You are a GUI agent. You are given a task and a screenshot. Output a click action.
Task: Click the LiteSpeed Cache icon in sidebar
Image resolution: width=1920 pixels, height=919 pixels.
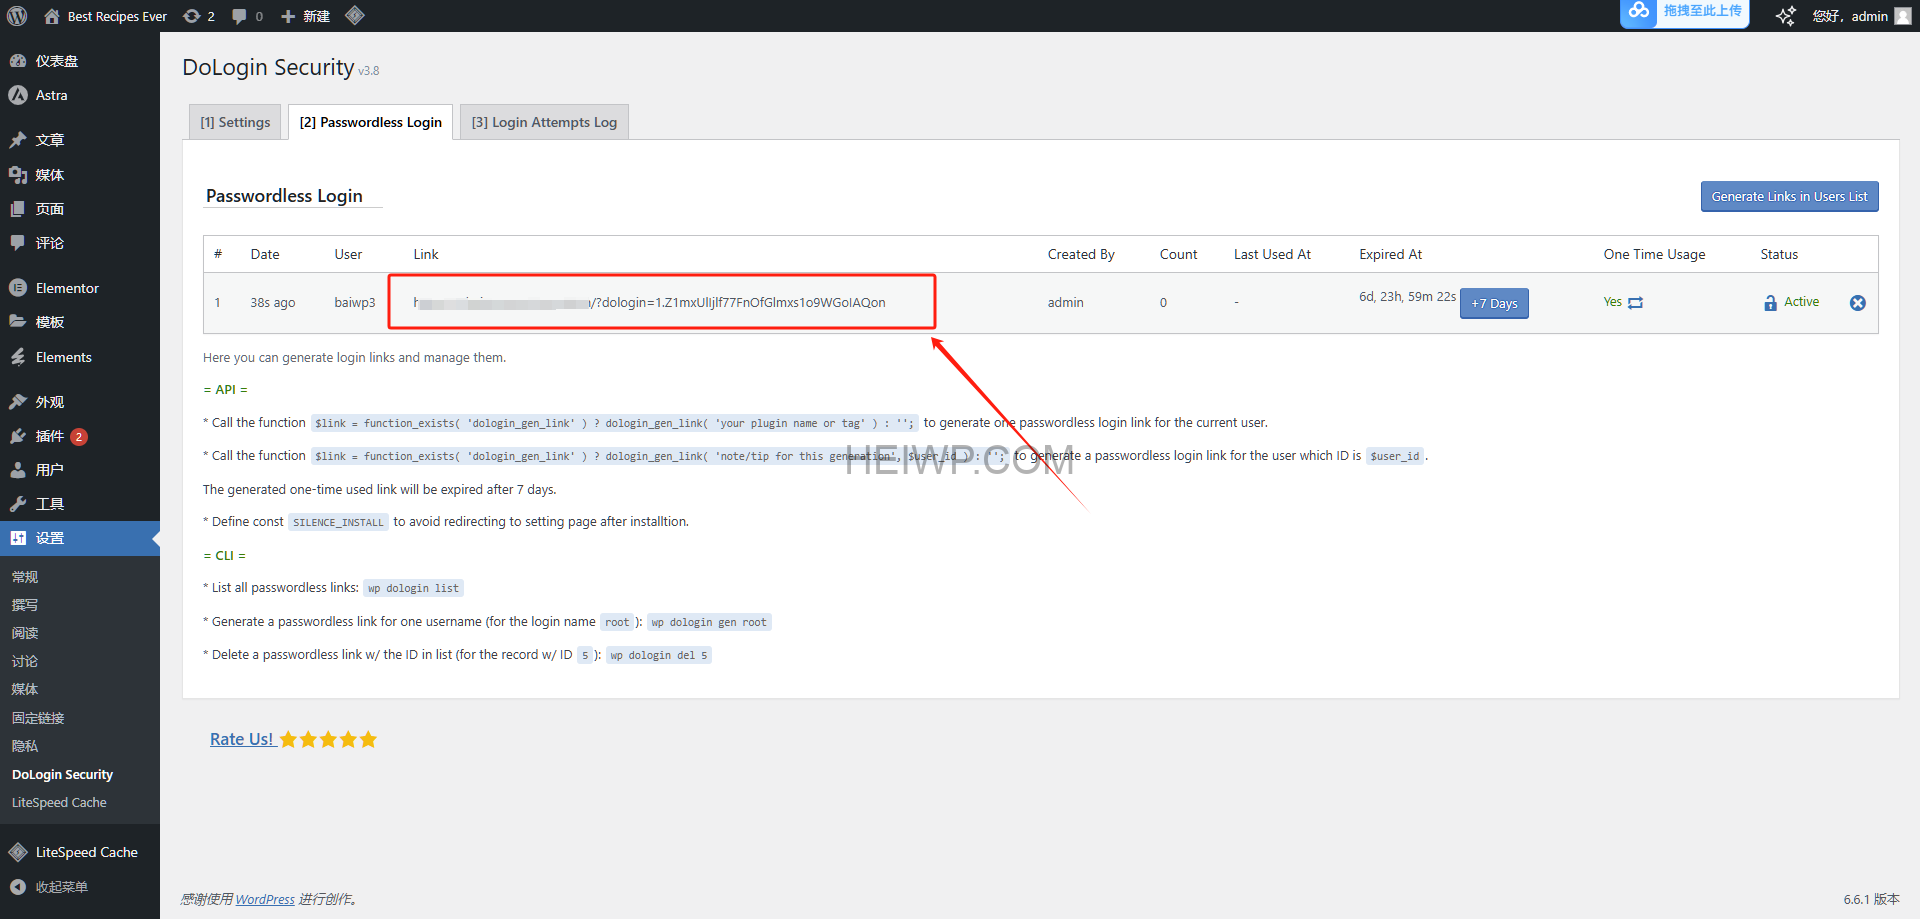(x=18, y=852)
